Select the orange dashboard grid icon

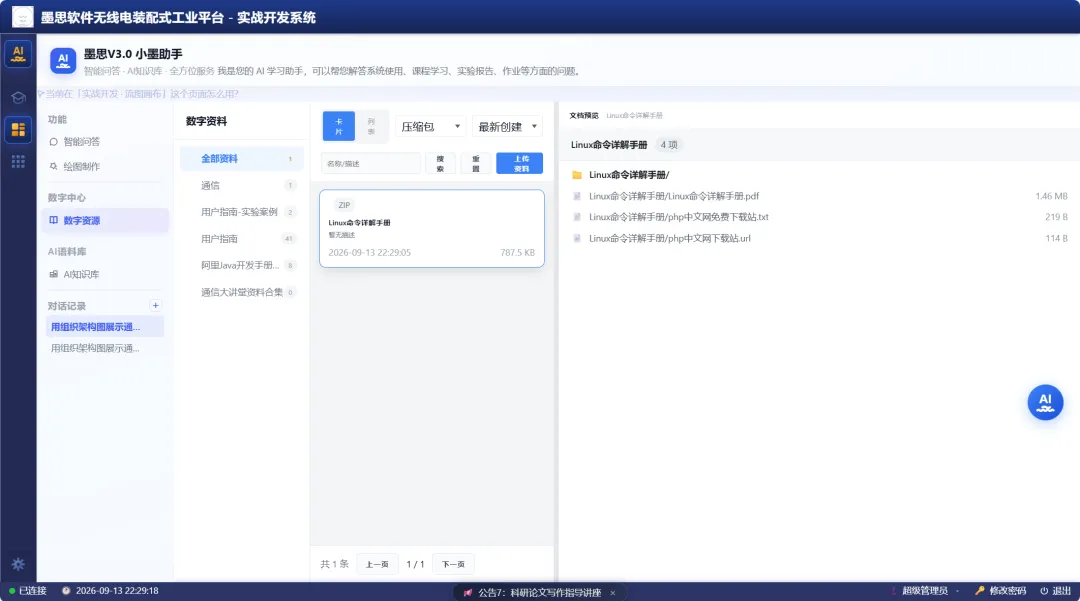pyautogui.click(x=18, y=129)
